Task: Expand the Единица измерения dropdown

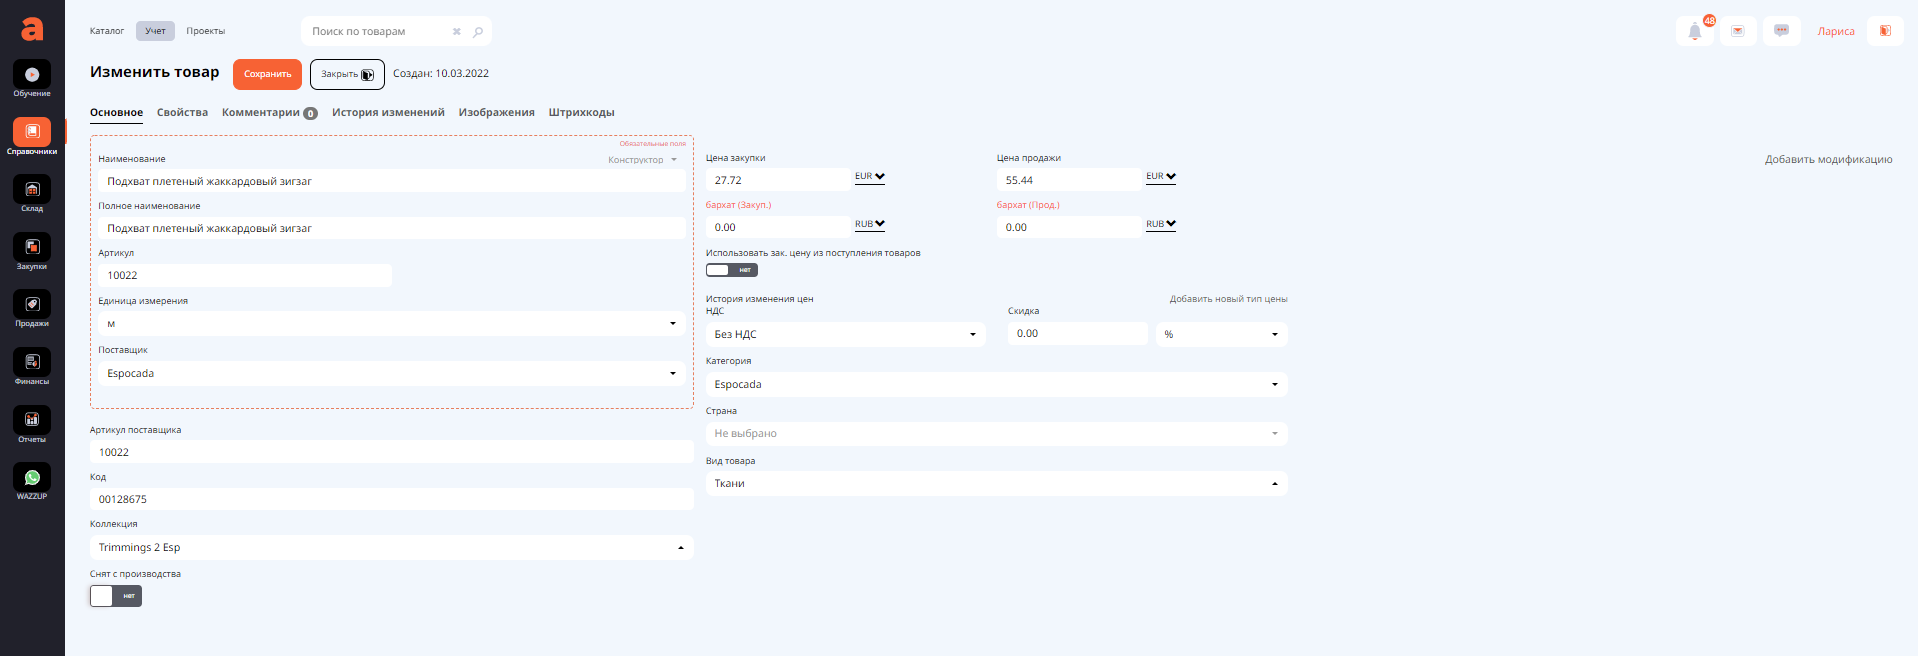Action: [x=390, y=324]
